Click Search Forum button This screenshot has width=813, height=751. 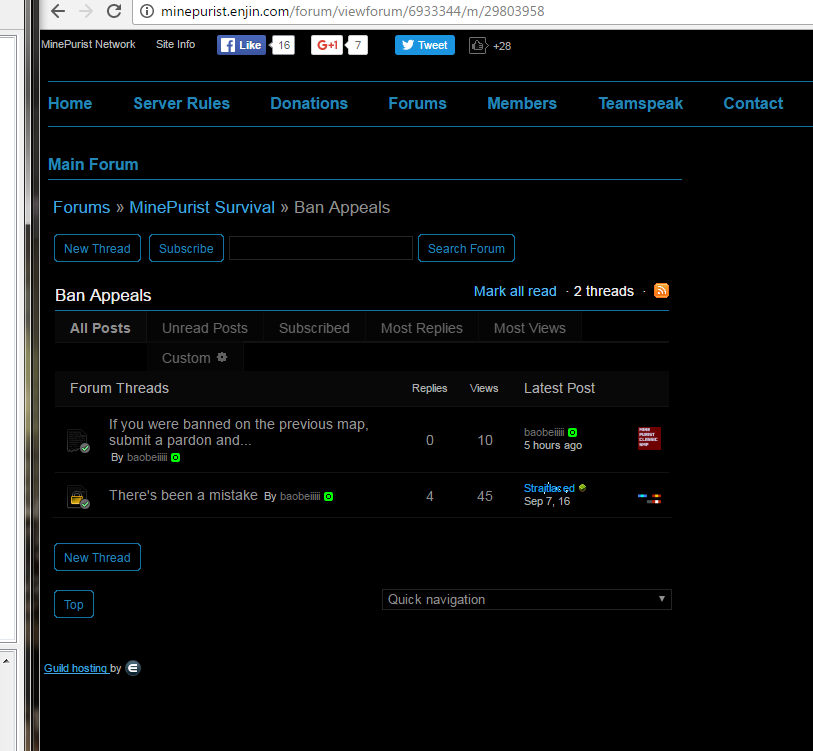[466, 248]
